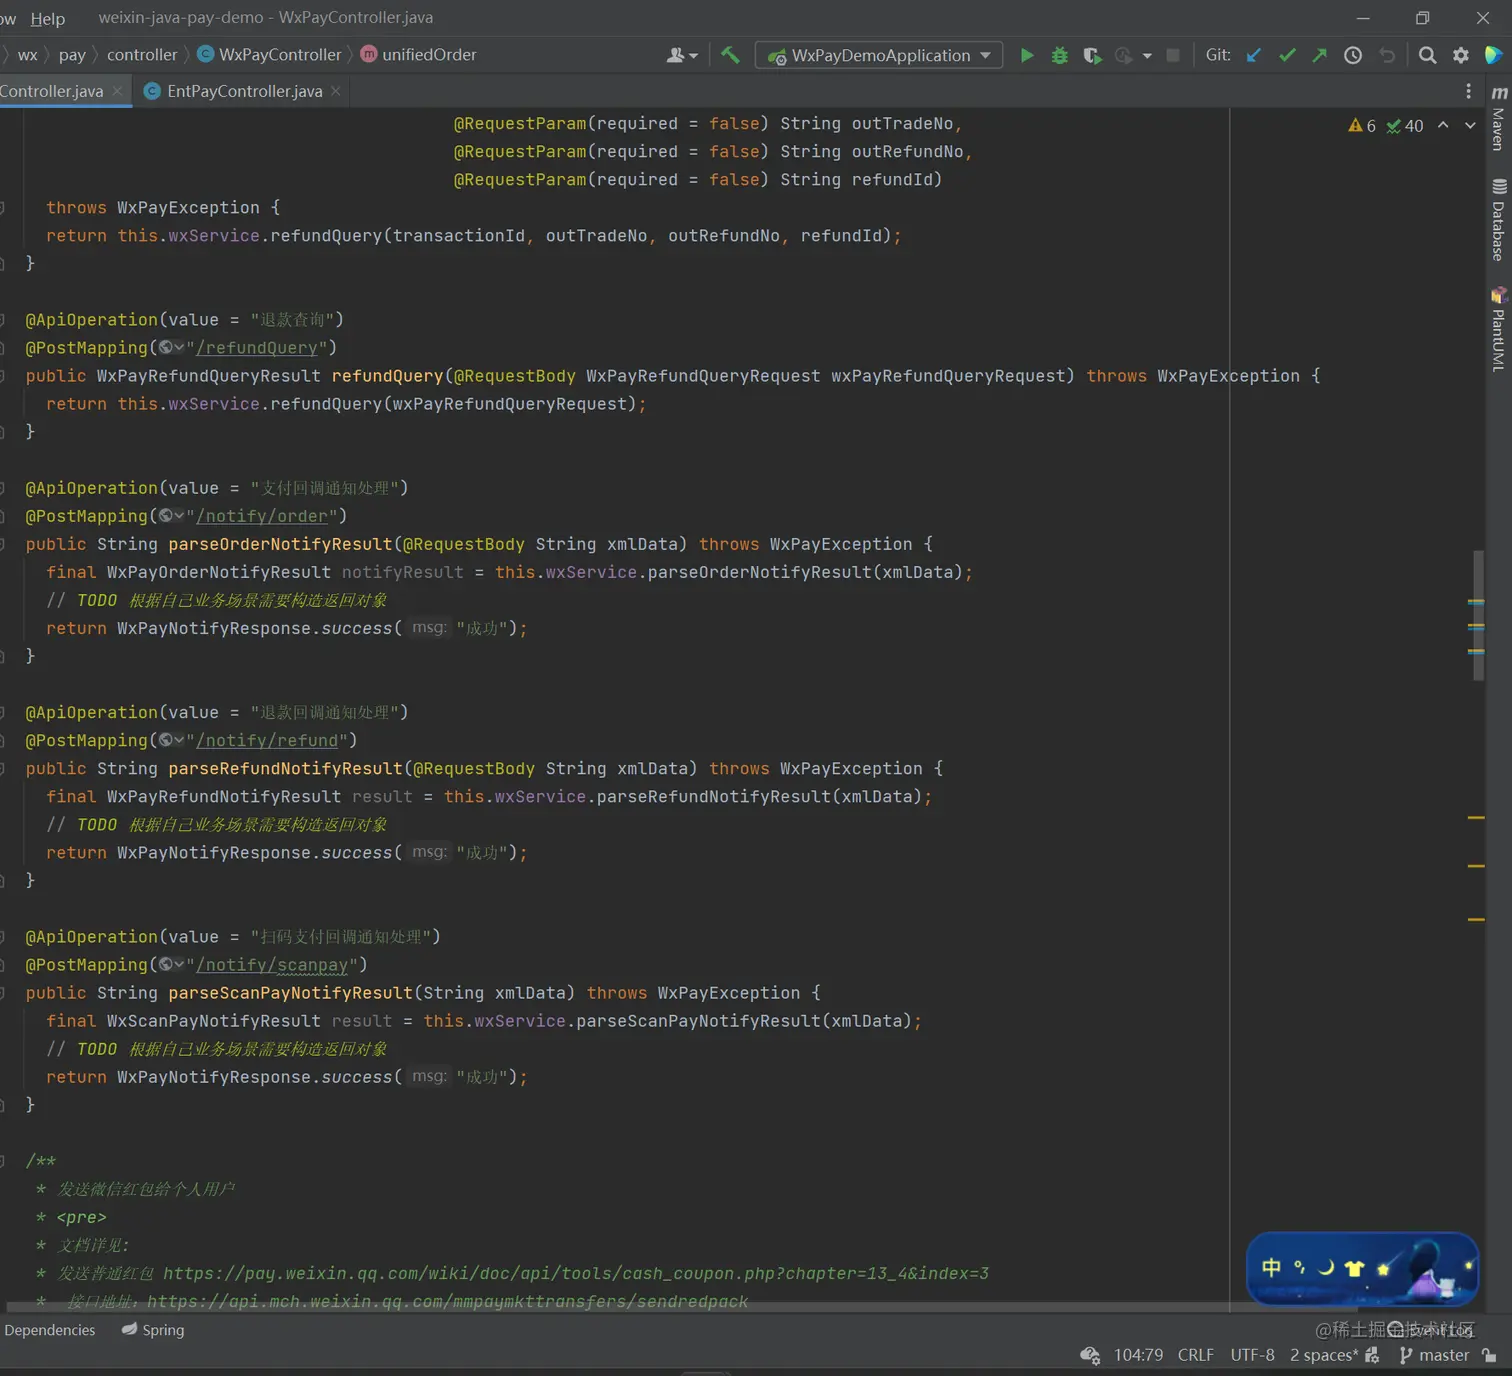Push commits with the Git push arrow

[1320, 56]
